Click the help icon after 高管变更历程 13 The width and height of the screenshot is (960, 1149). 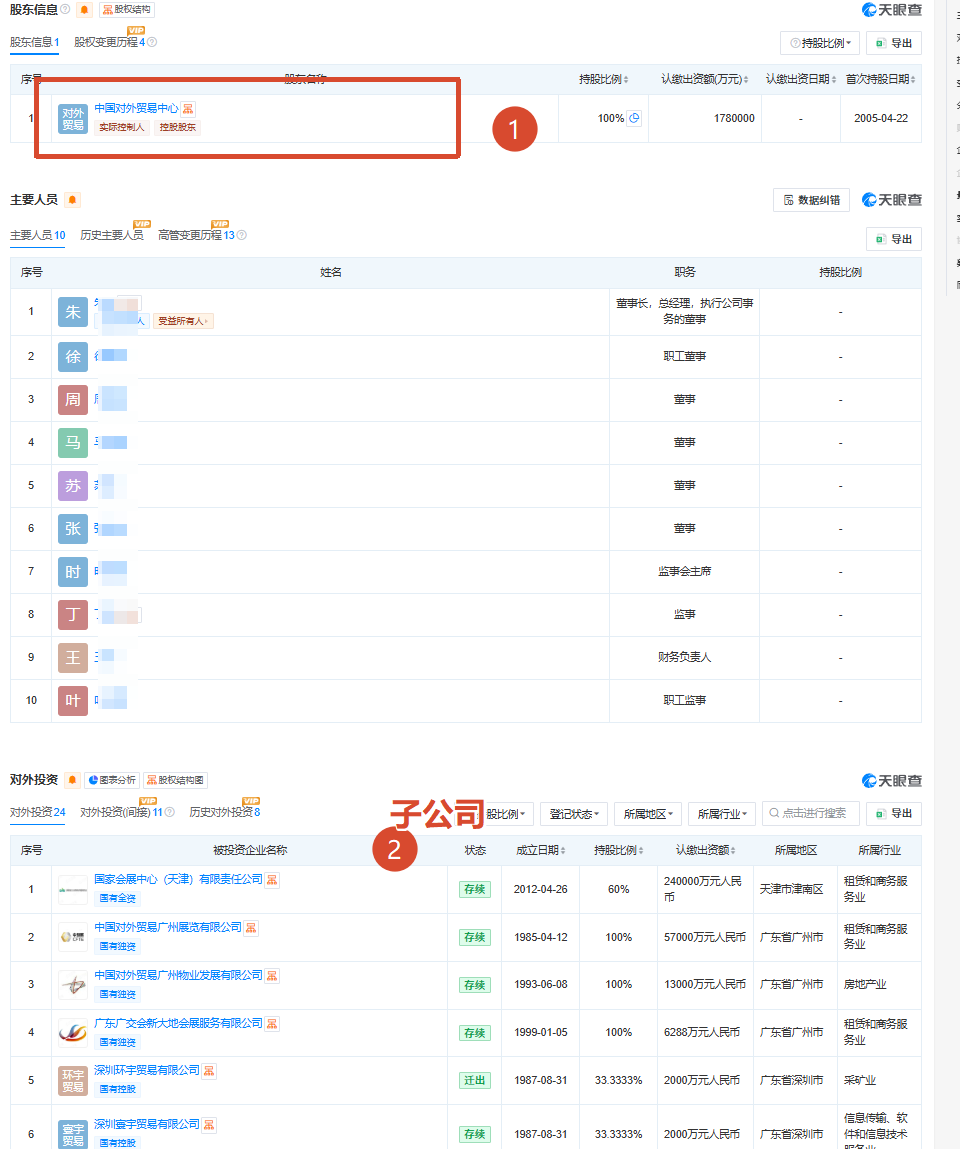(242, 235)
